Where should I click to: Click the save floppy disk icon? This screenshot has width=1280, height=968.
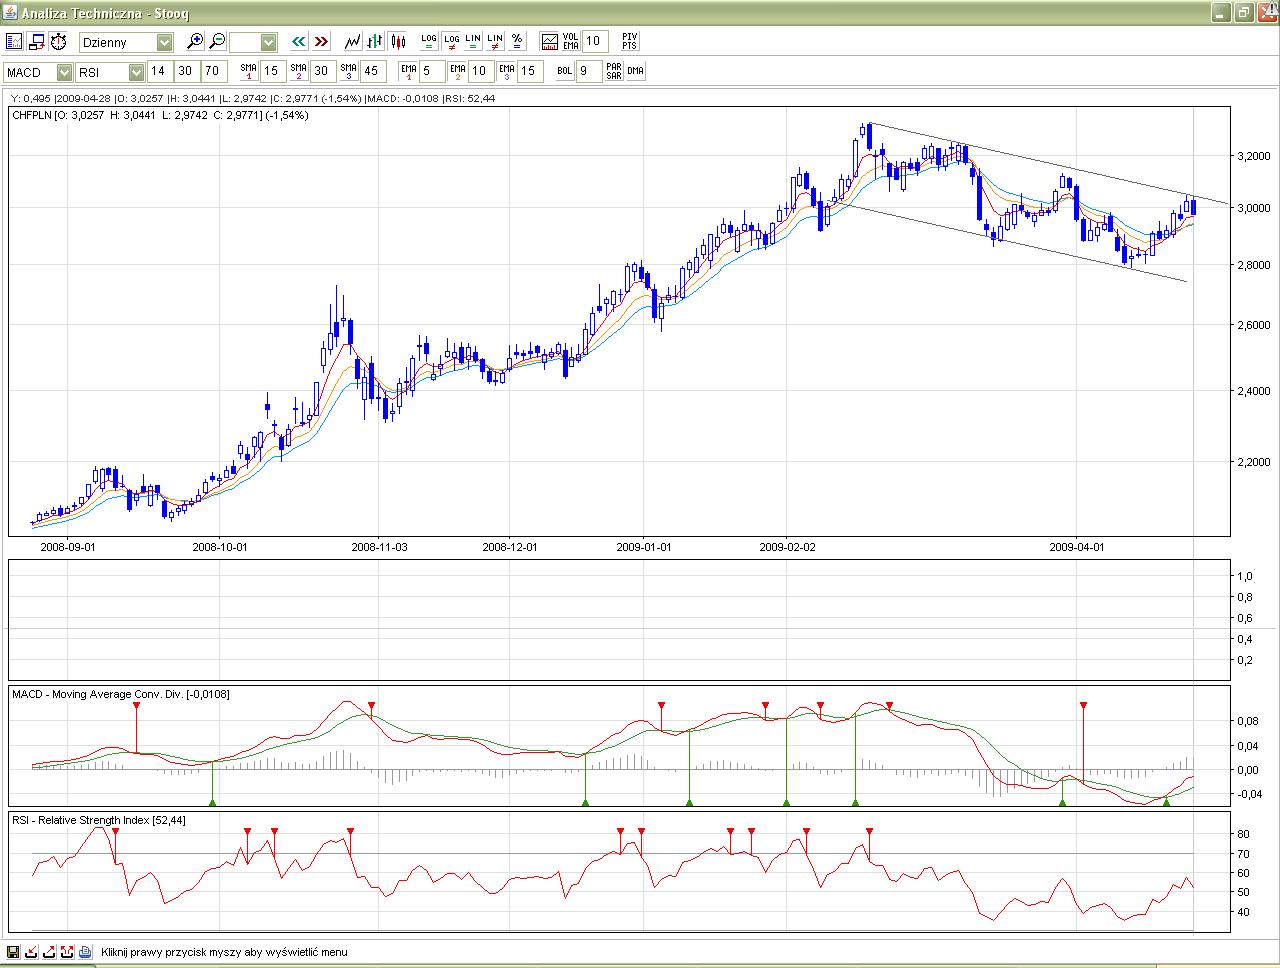tap(13, 952)
